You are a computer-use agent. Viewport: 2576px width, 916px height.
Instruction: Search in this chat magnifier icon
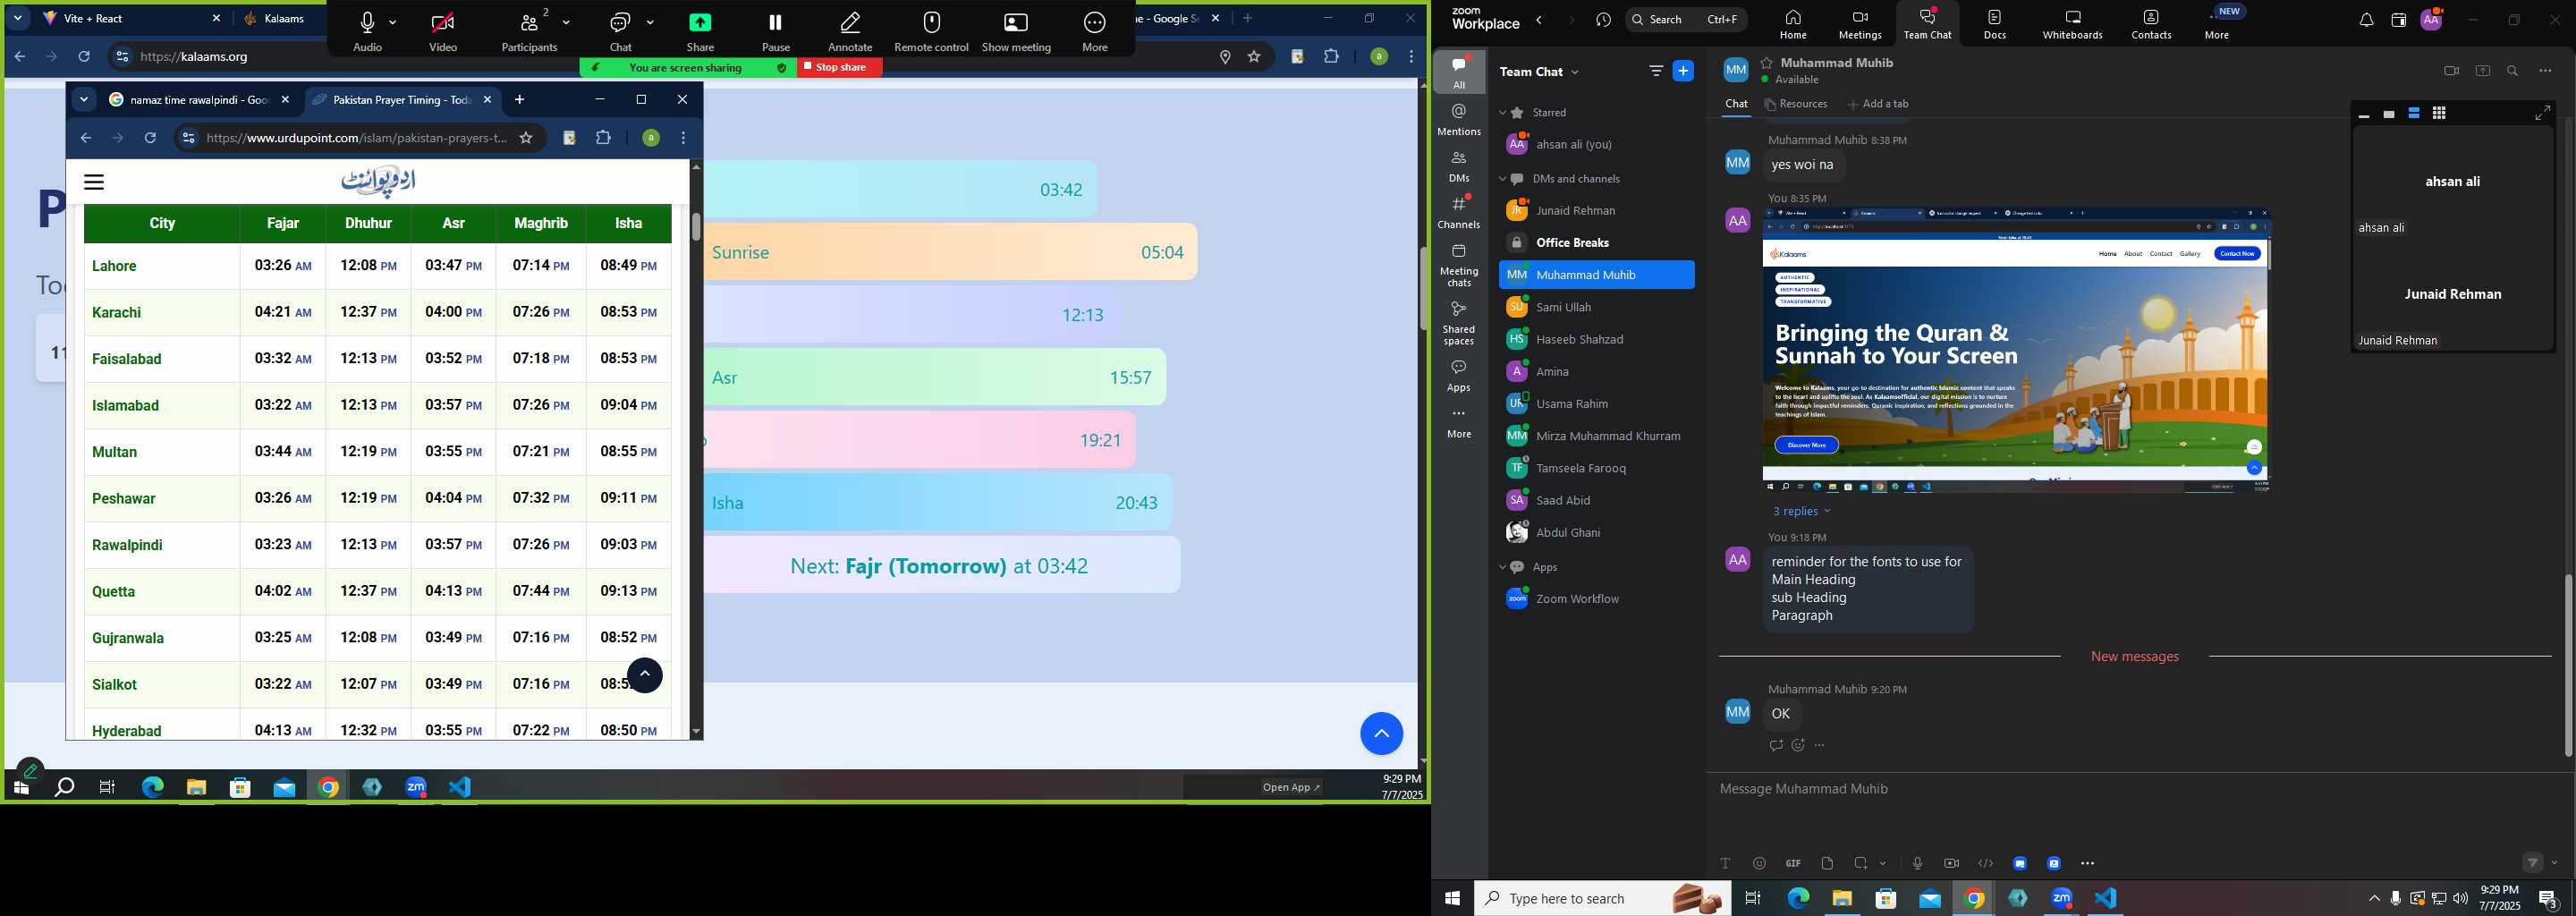(2512, 71)
